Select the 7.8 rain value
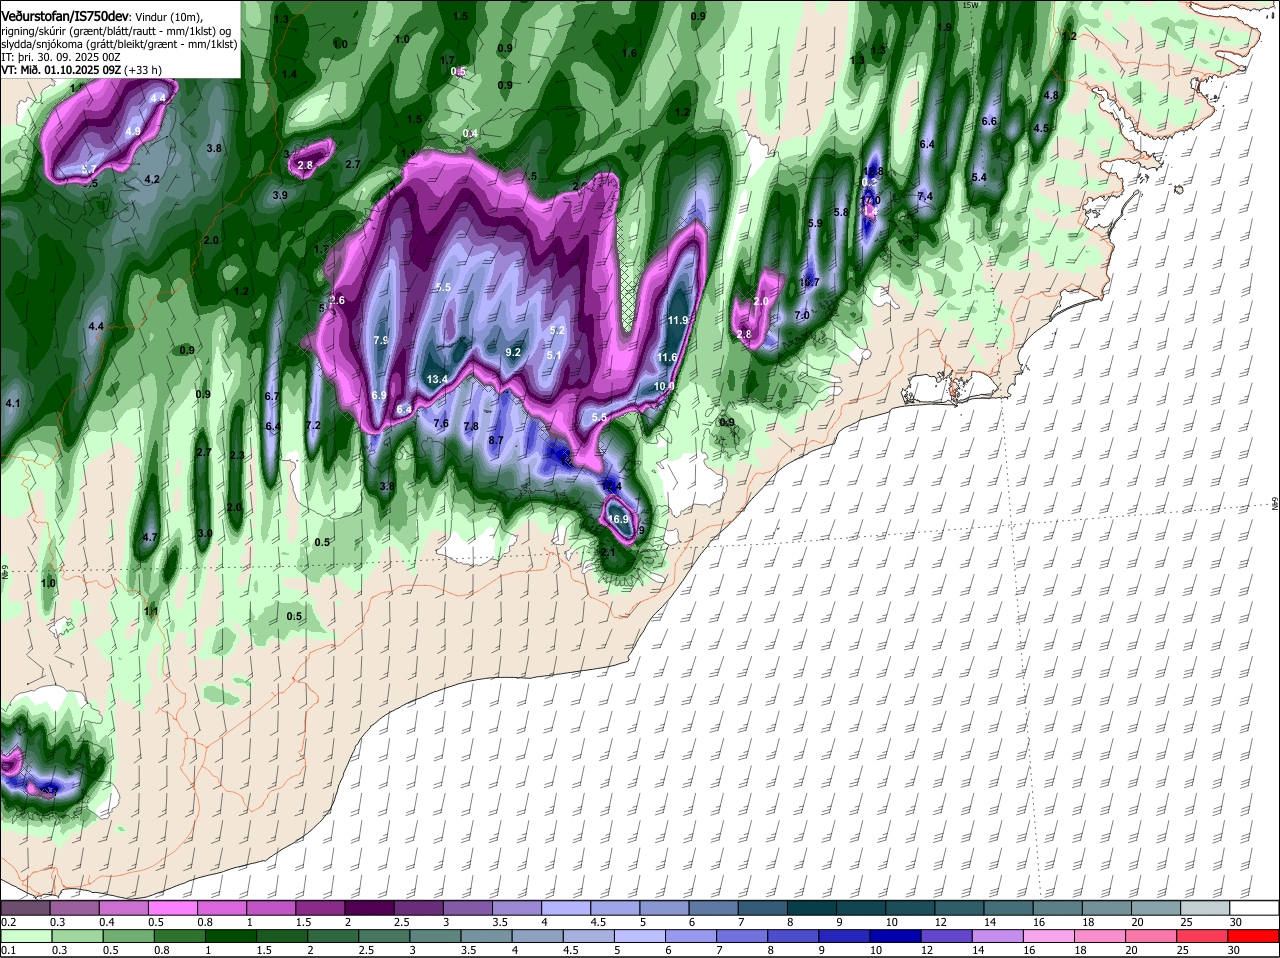The height and width of the screenshot is (958, 1280). pyautogui.click(x=472, y=426)
